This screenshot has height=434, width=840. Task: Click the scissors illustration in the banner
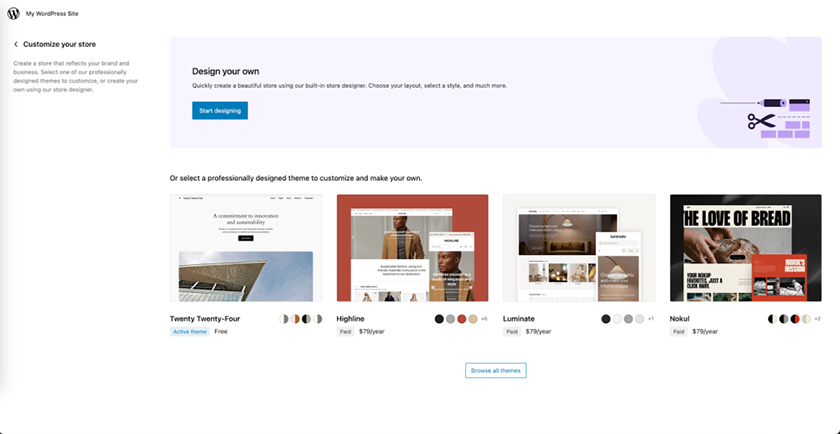tap(761, 123)
